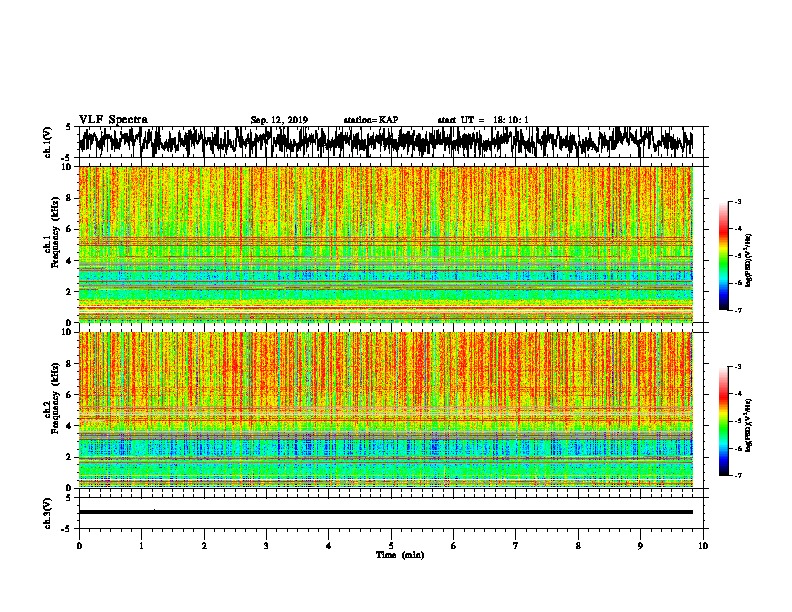Image resolution: width=792 pixels, height=612 pixels.
Task: Click the ch.2 spectrogram color scale bar
Action: 724,421
